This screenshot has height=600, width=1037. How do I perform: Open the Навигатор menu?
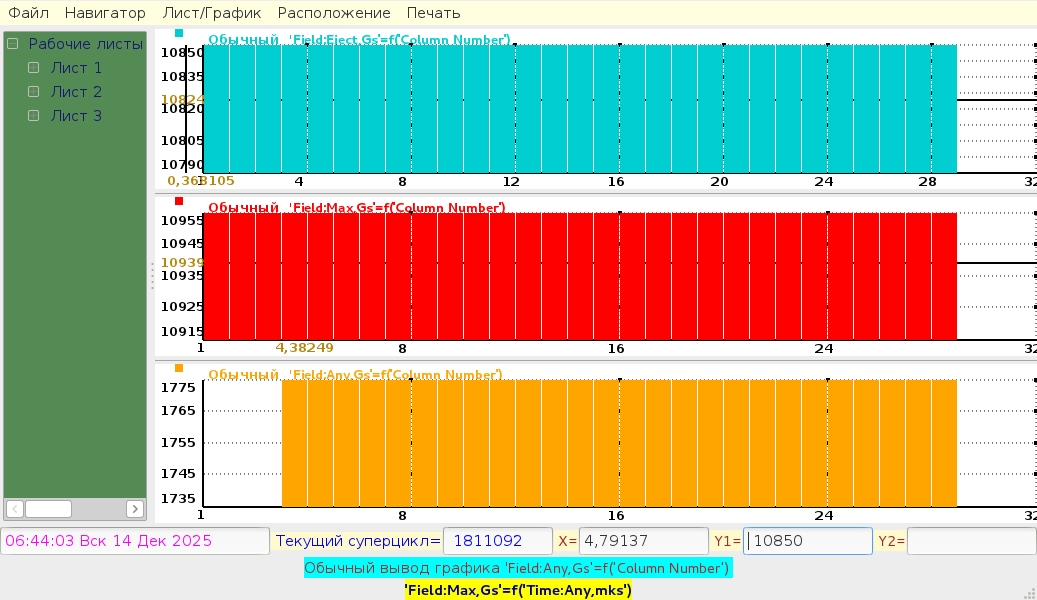coord(105,13)
